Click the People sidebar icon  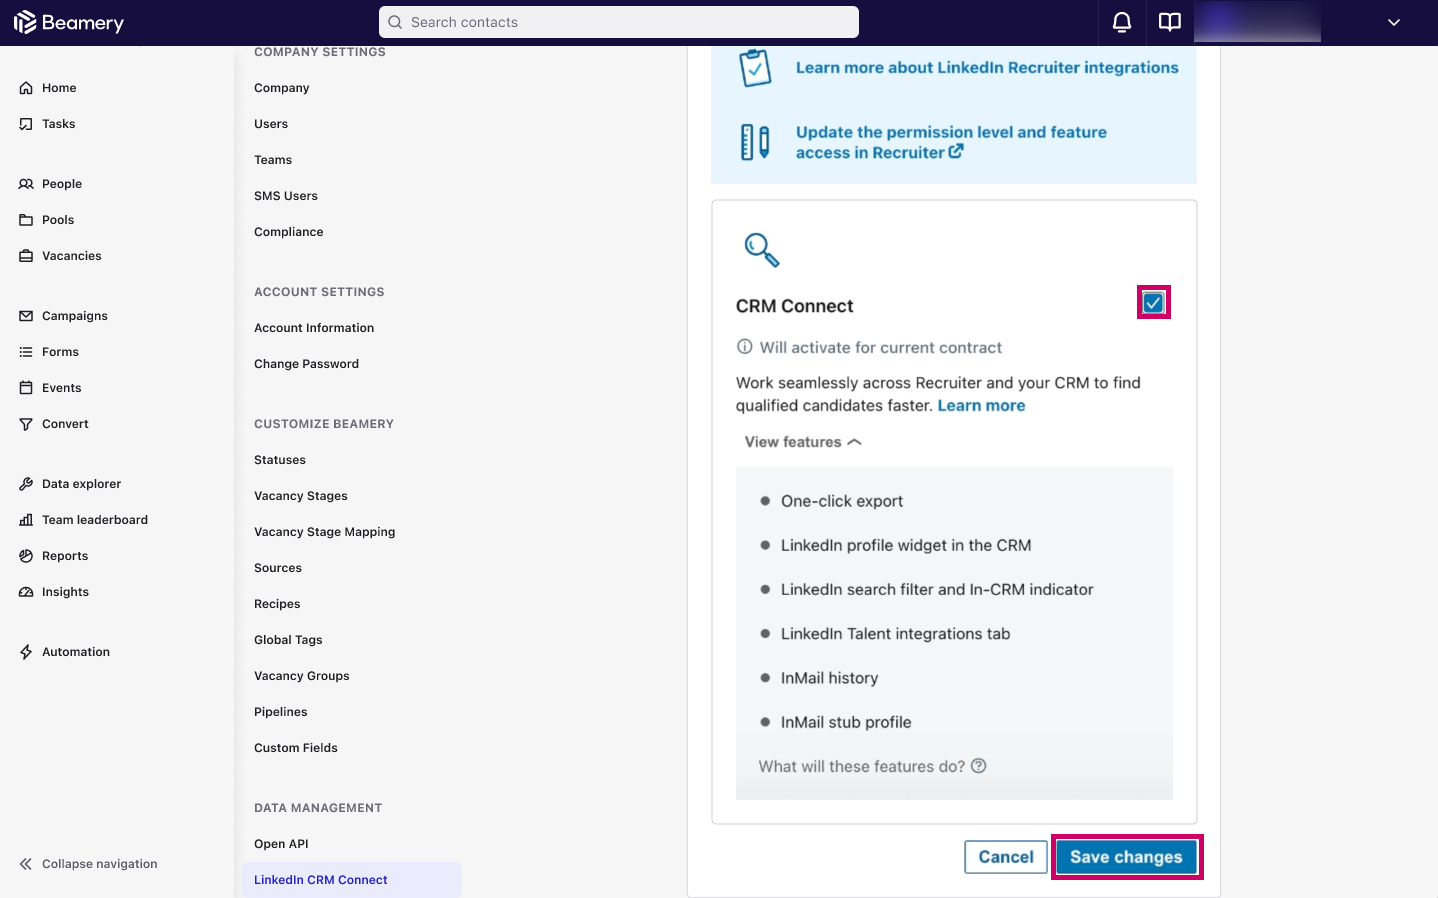point(26,184)
